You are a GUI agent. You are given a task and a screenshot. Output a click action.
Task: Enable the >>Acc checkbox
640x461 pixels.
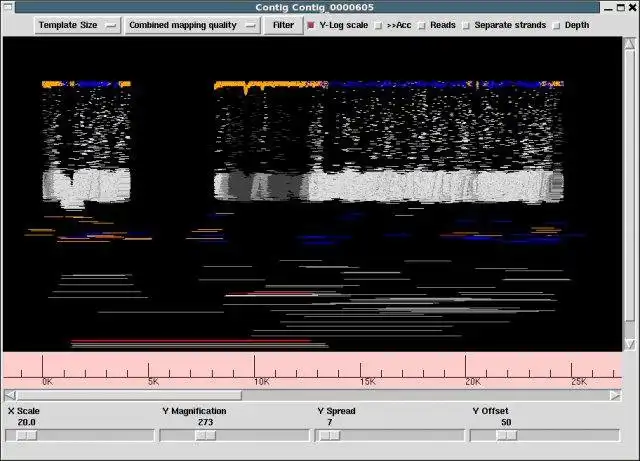coord(378,25)
